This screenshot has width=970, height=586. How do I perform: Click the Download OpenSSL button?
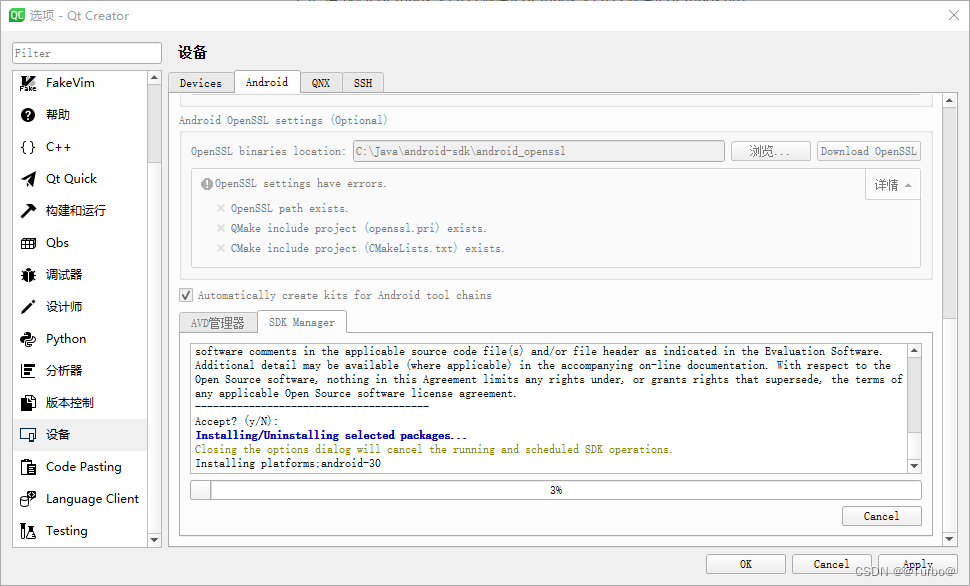tap(869, 151)
